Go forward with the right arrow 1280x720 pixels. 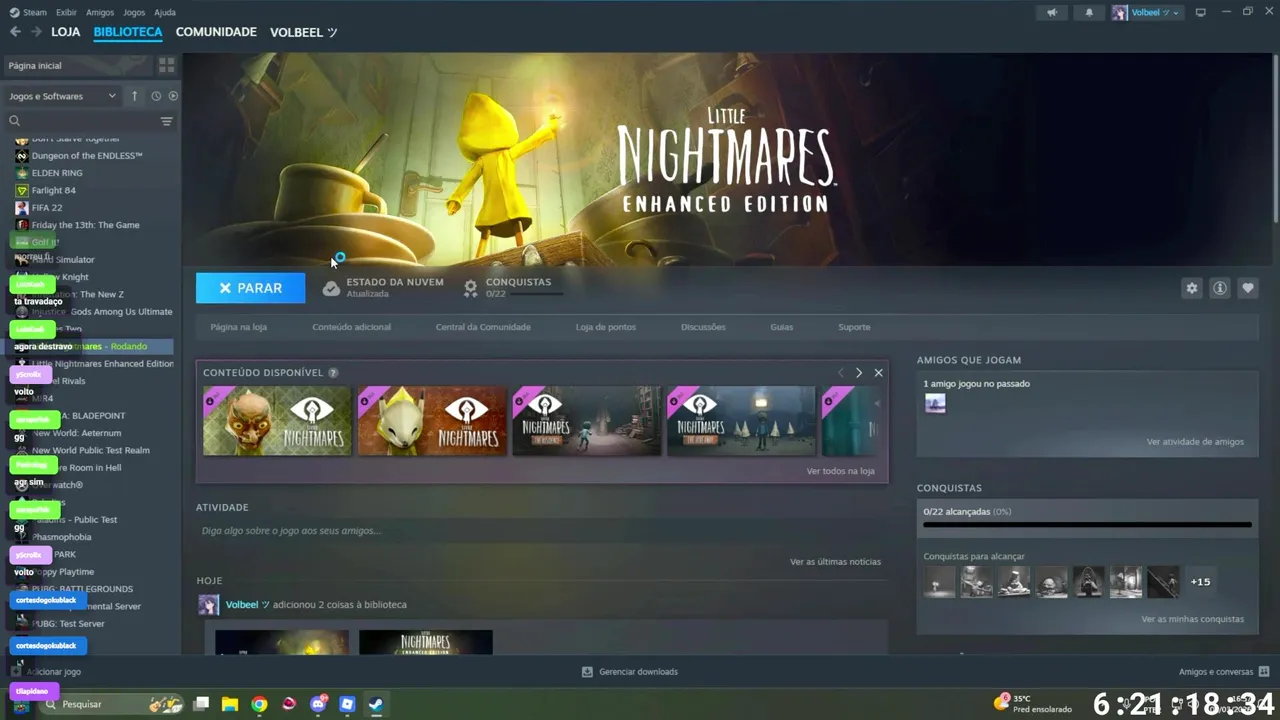point(36,32)
